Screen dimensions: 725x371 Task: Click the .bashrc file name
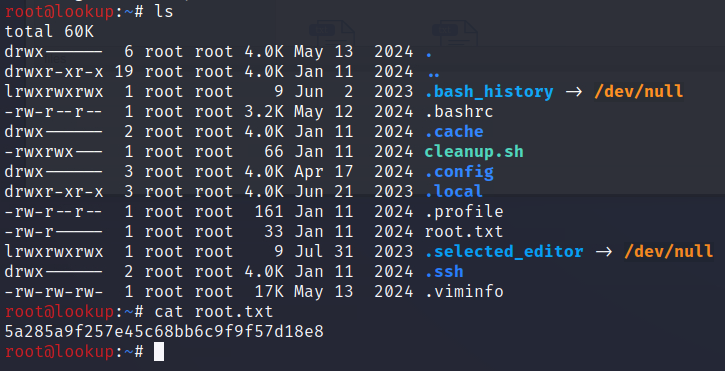click(x=459, y=111)
